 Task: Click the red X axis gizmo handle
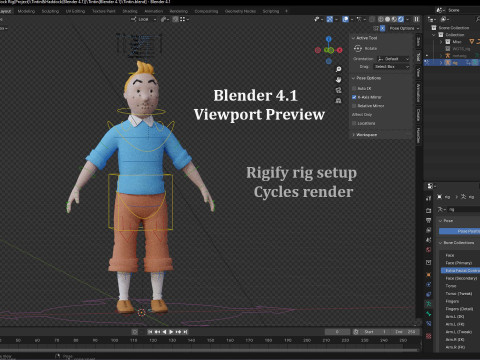pos(339,50)
